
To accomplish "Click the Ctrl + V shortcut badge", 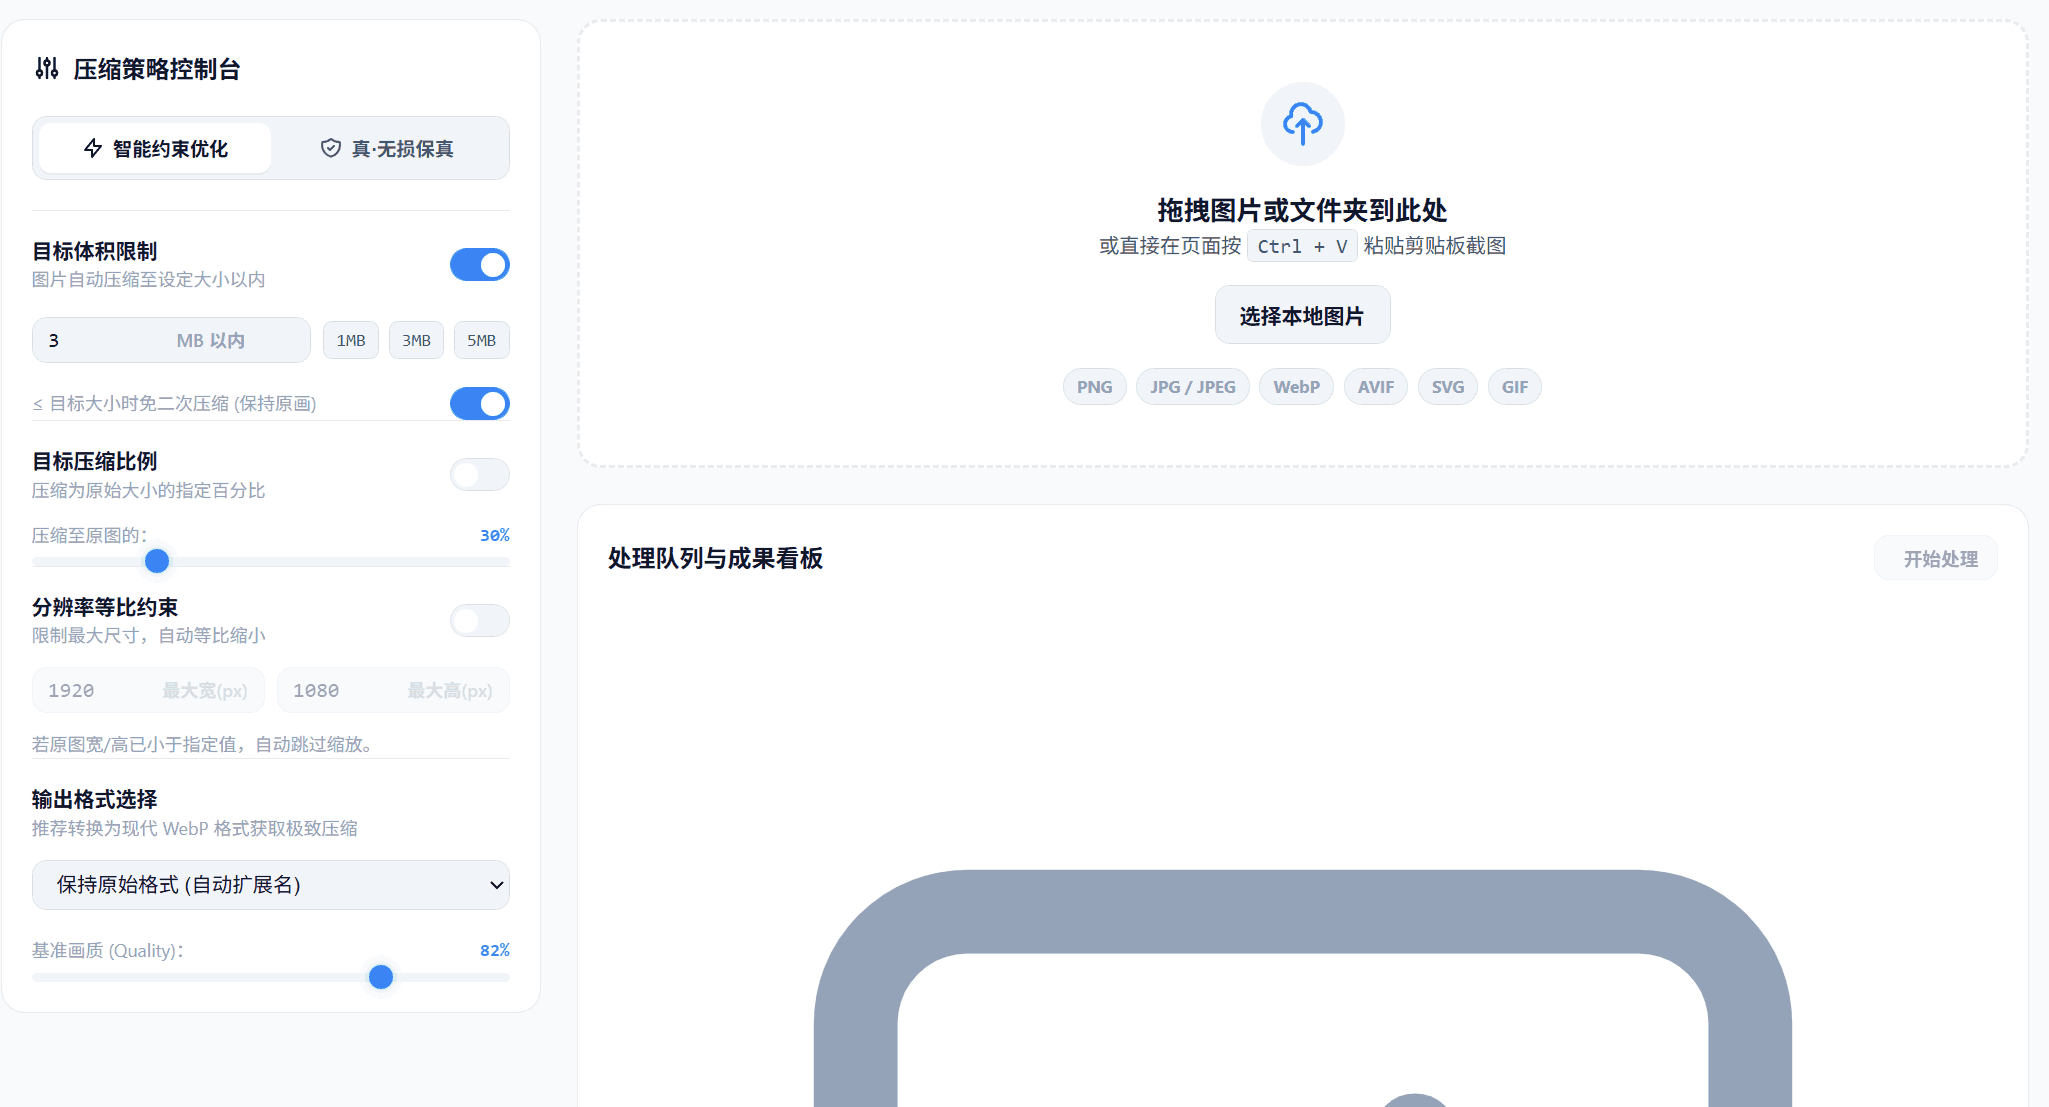I will coord(1301,246).
